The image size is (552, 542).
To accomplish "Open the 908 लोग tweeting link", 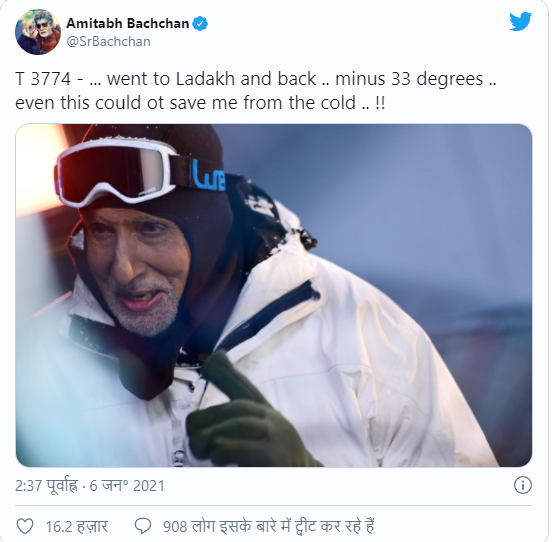I will coord(268,526).
